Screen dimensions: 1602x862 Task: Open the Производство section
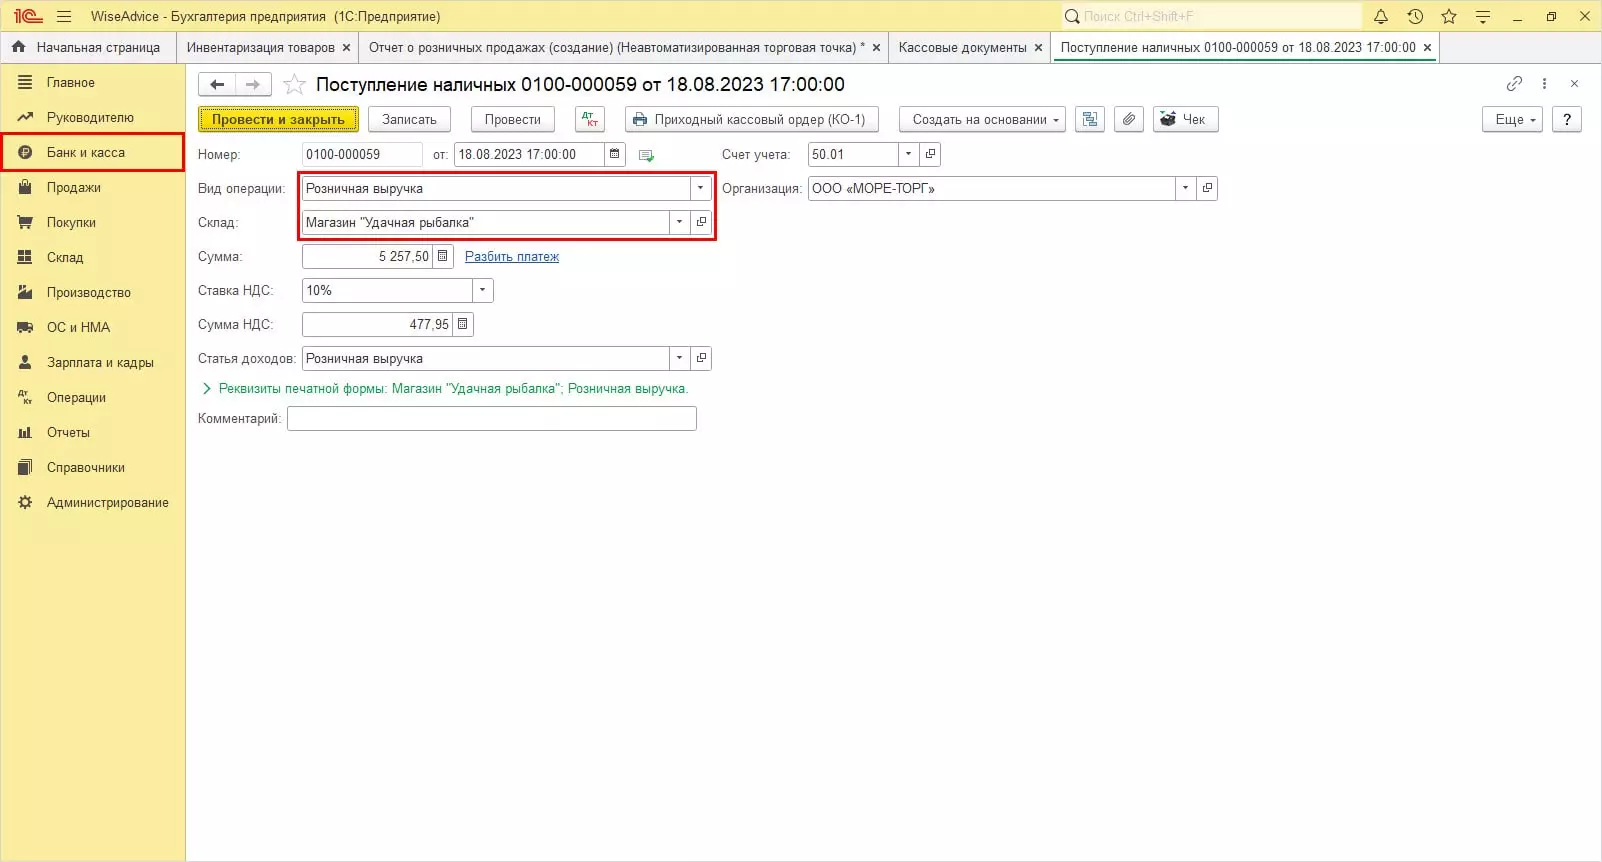pos(93,292)
